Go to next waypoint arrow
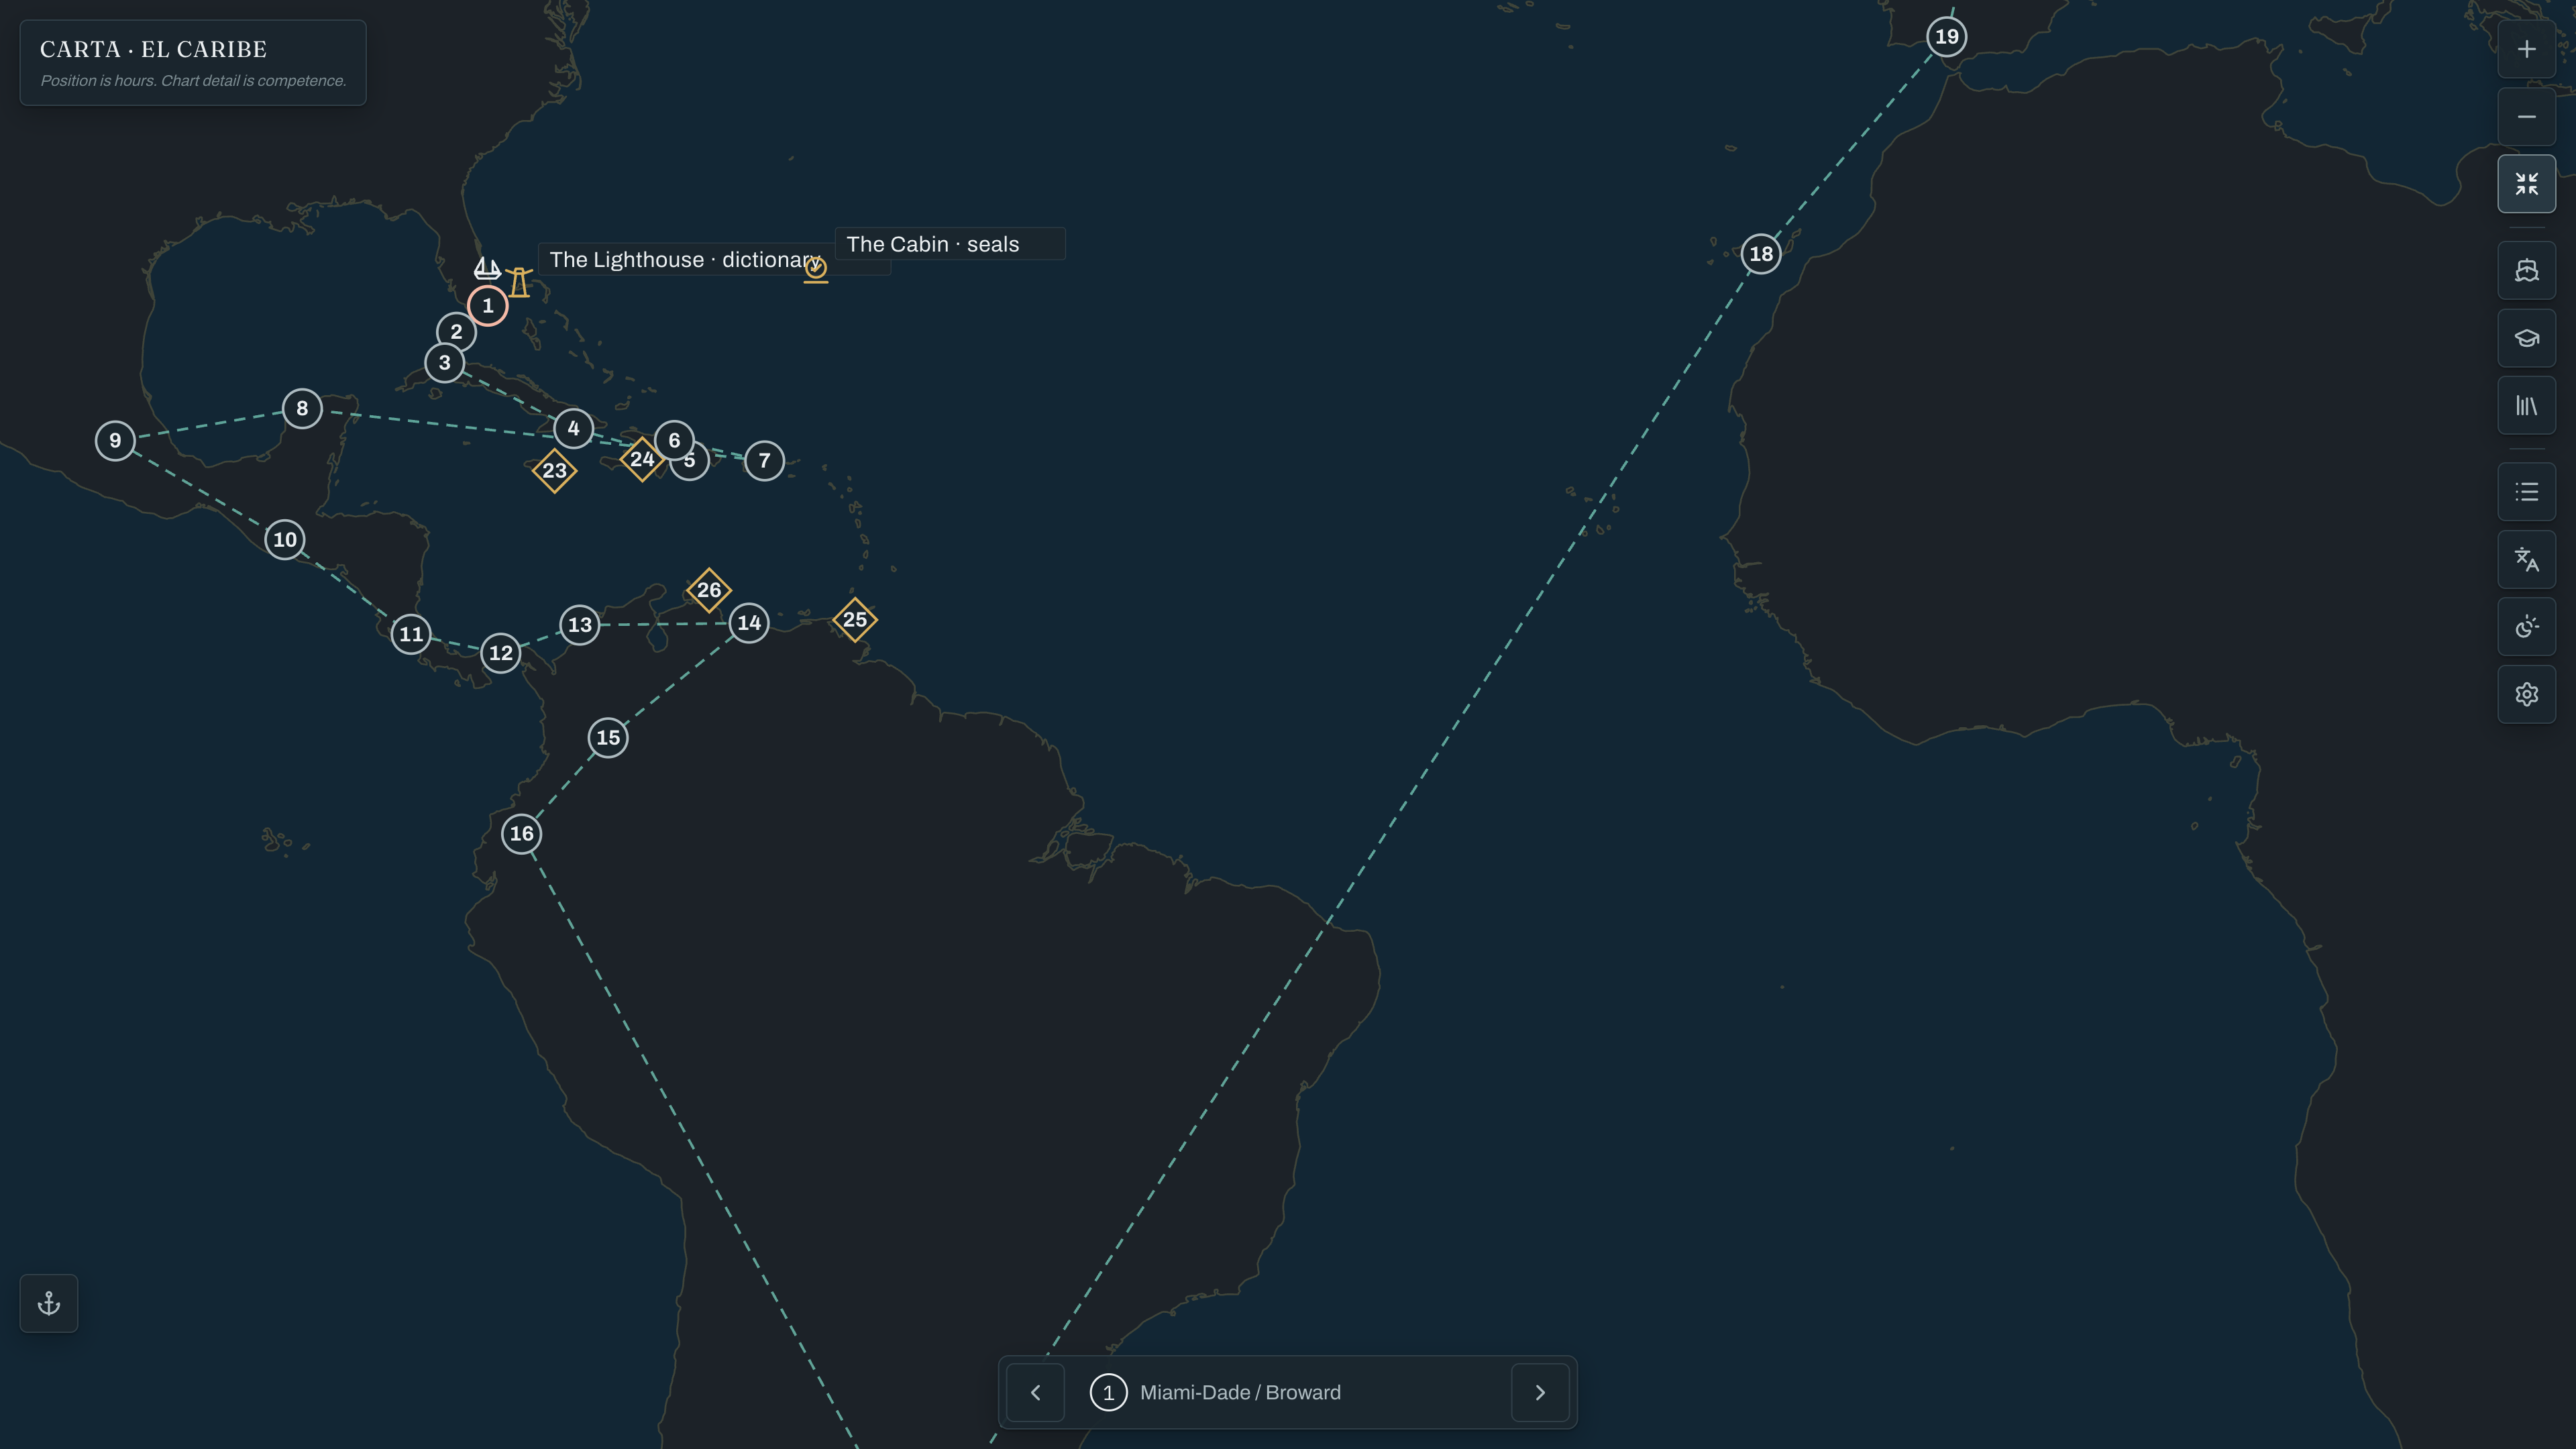 [x=1540, y=1392]
